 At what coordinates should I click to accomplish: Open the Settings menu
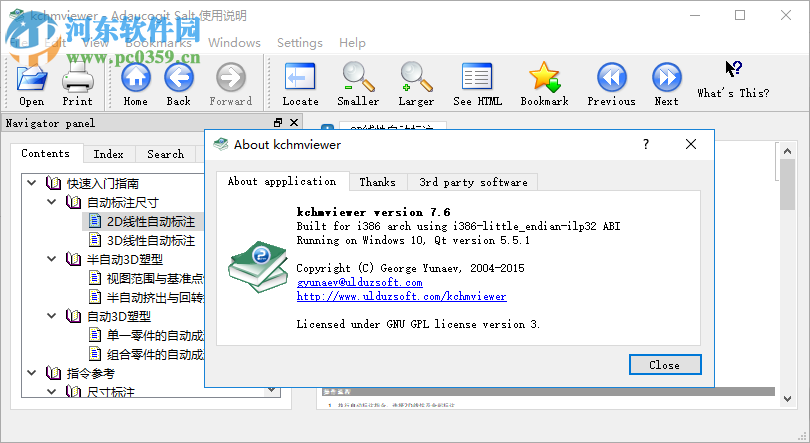click(300, 42)
